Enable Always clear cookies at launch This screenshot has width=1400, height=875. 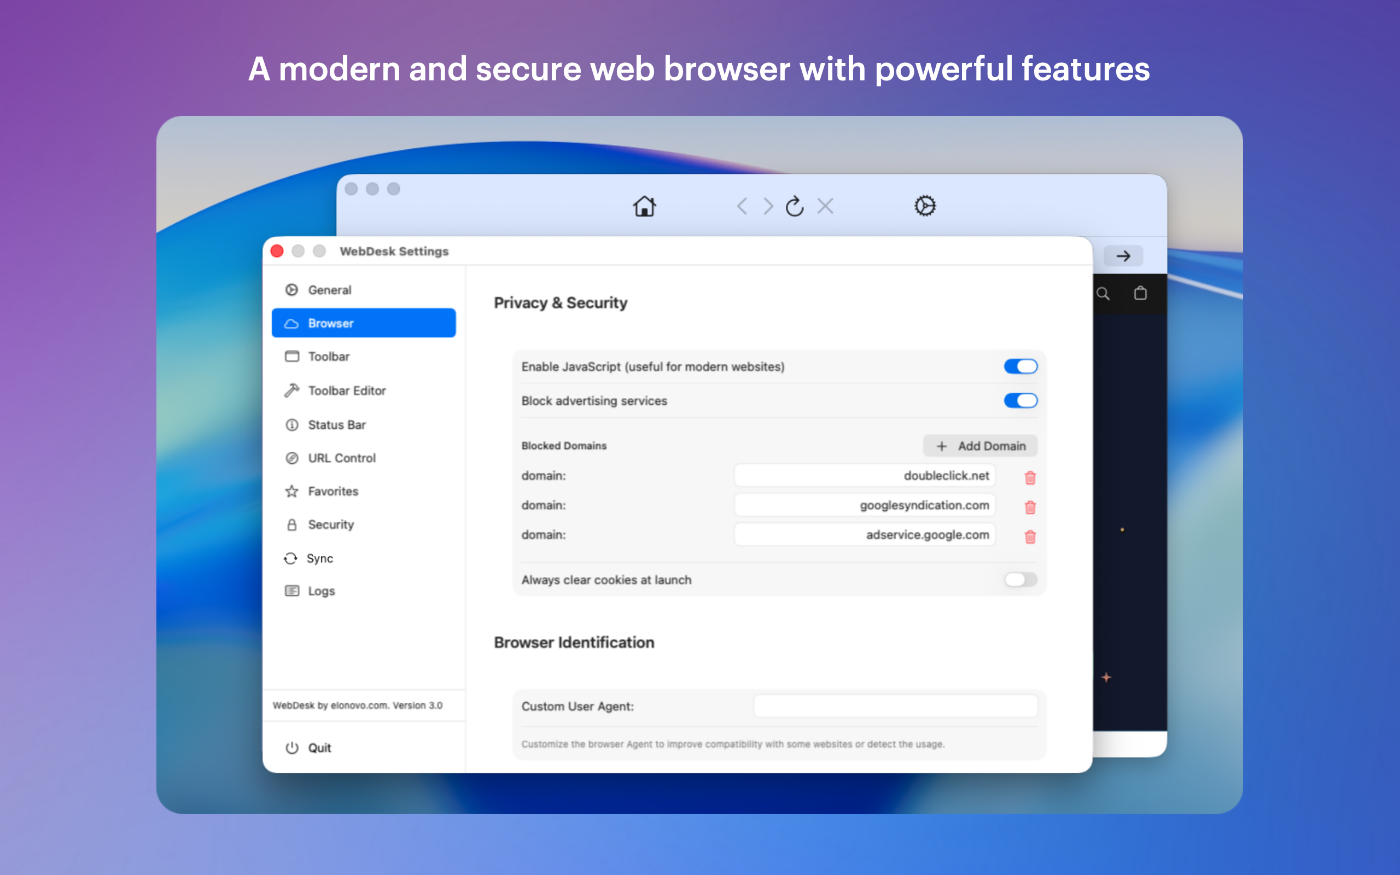1020,580
